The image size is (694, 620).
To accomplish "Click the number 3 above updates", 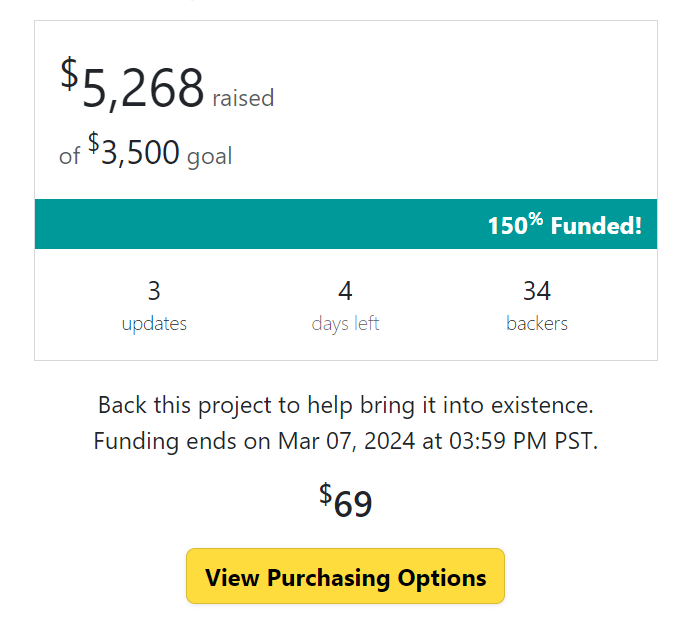I will [x=154, y=291].
